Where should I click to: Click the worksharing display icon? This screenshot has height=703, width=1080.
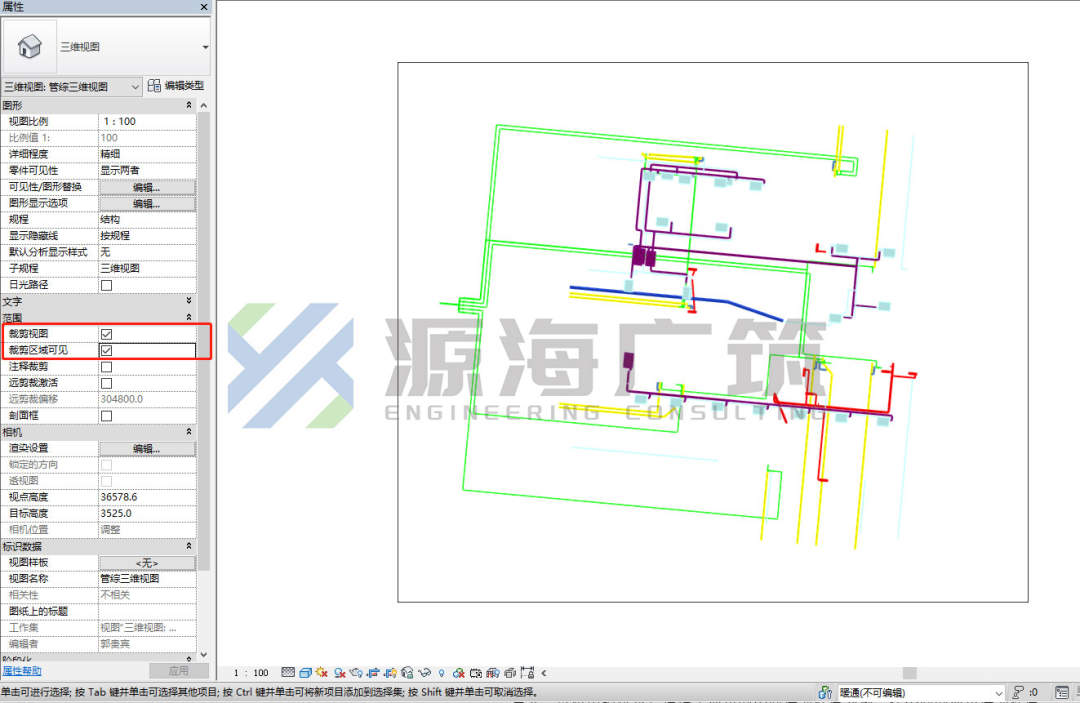tap(458, 673)
